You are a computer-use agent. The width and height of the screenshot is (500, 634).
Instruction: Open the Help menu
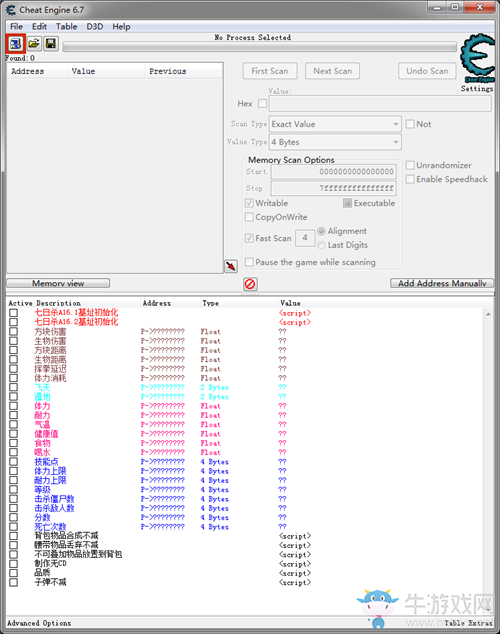121,27
